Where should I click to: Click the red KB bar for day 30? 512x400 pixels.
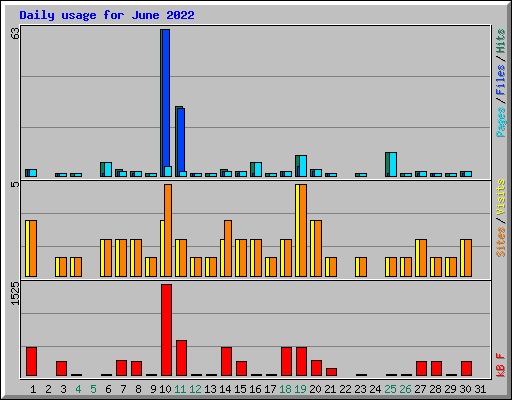[x=466, y=368]
